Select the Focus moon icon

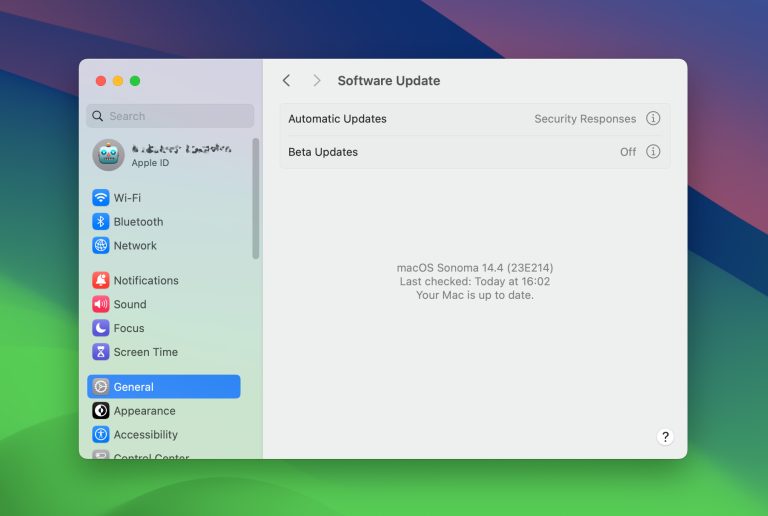101,329
